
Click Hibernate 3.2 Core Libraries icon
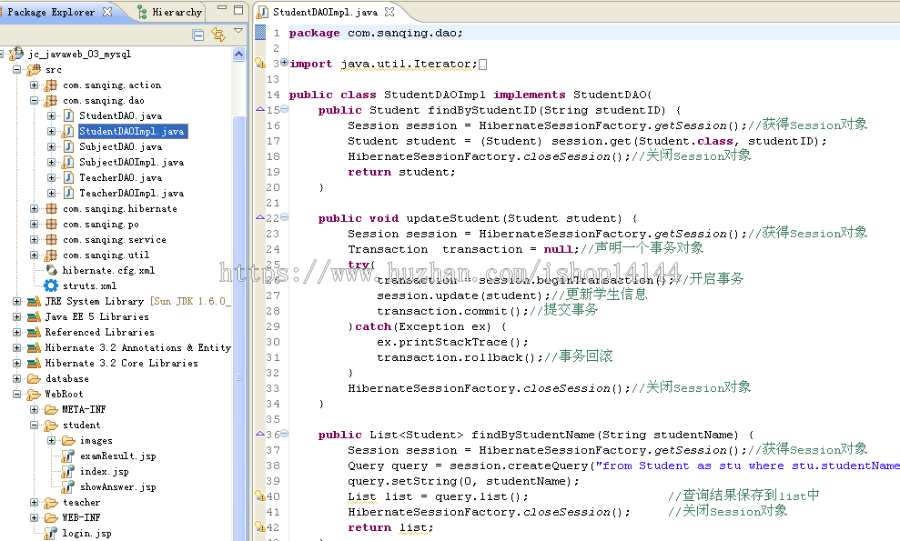pyautogui.click(x=34, y=363)
